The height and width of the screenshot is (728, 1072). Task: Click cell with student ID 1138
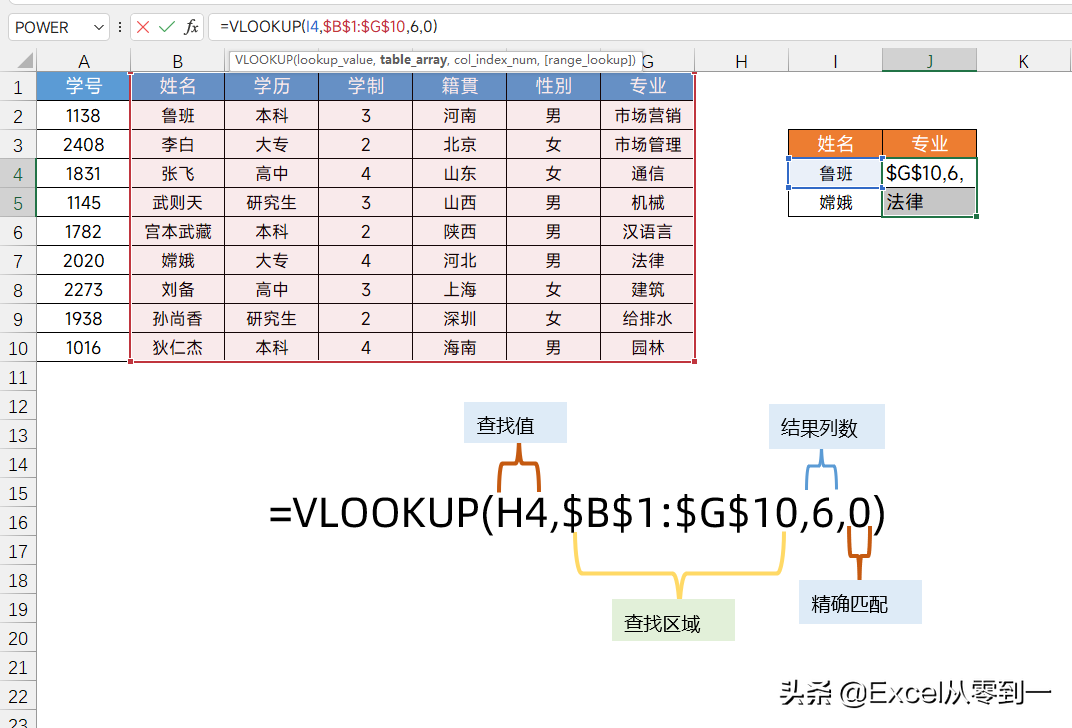coord(83,116)
